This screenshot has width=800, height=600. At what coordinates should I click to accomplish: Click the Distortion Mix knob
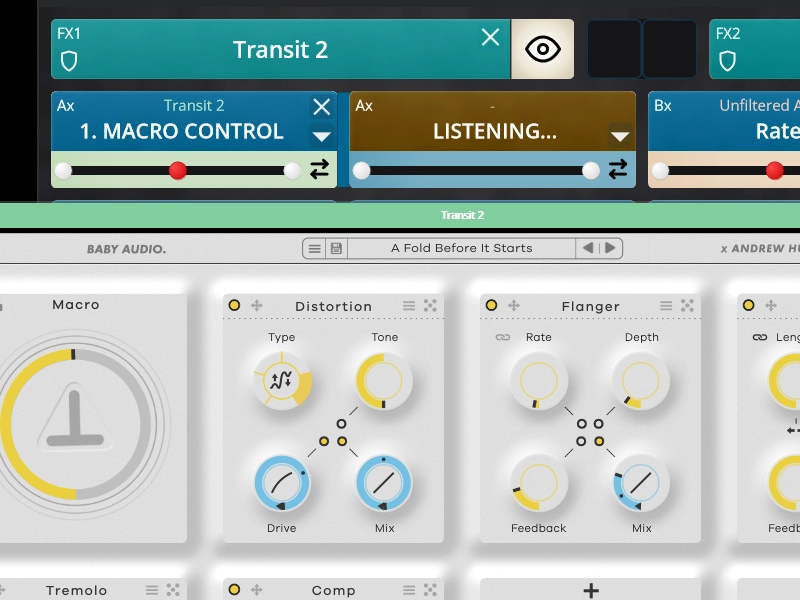pyautogui.click(x=384, y=482)
